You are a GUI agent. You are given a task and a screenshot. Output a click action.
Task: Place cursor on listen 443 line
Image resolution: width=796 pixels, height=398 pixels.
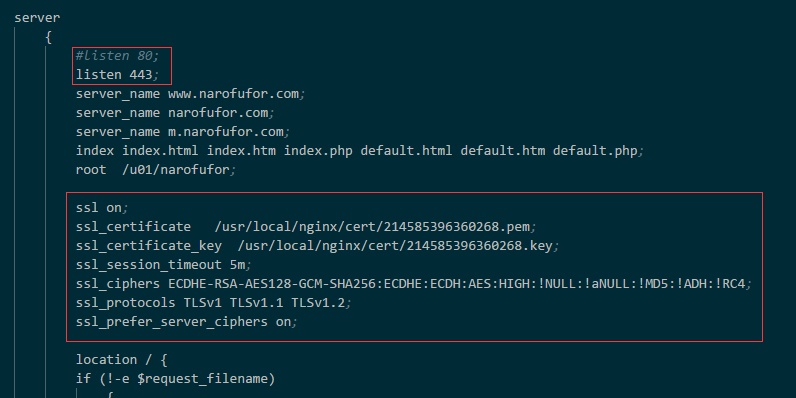coord(118,75)
